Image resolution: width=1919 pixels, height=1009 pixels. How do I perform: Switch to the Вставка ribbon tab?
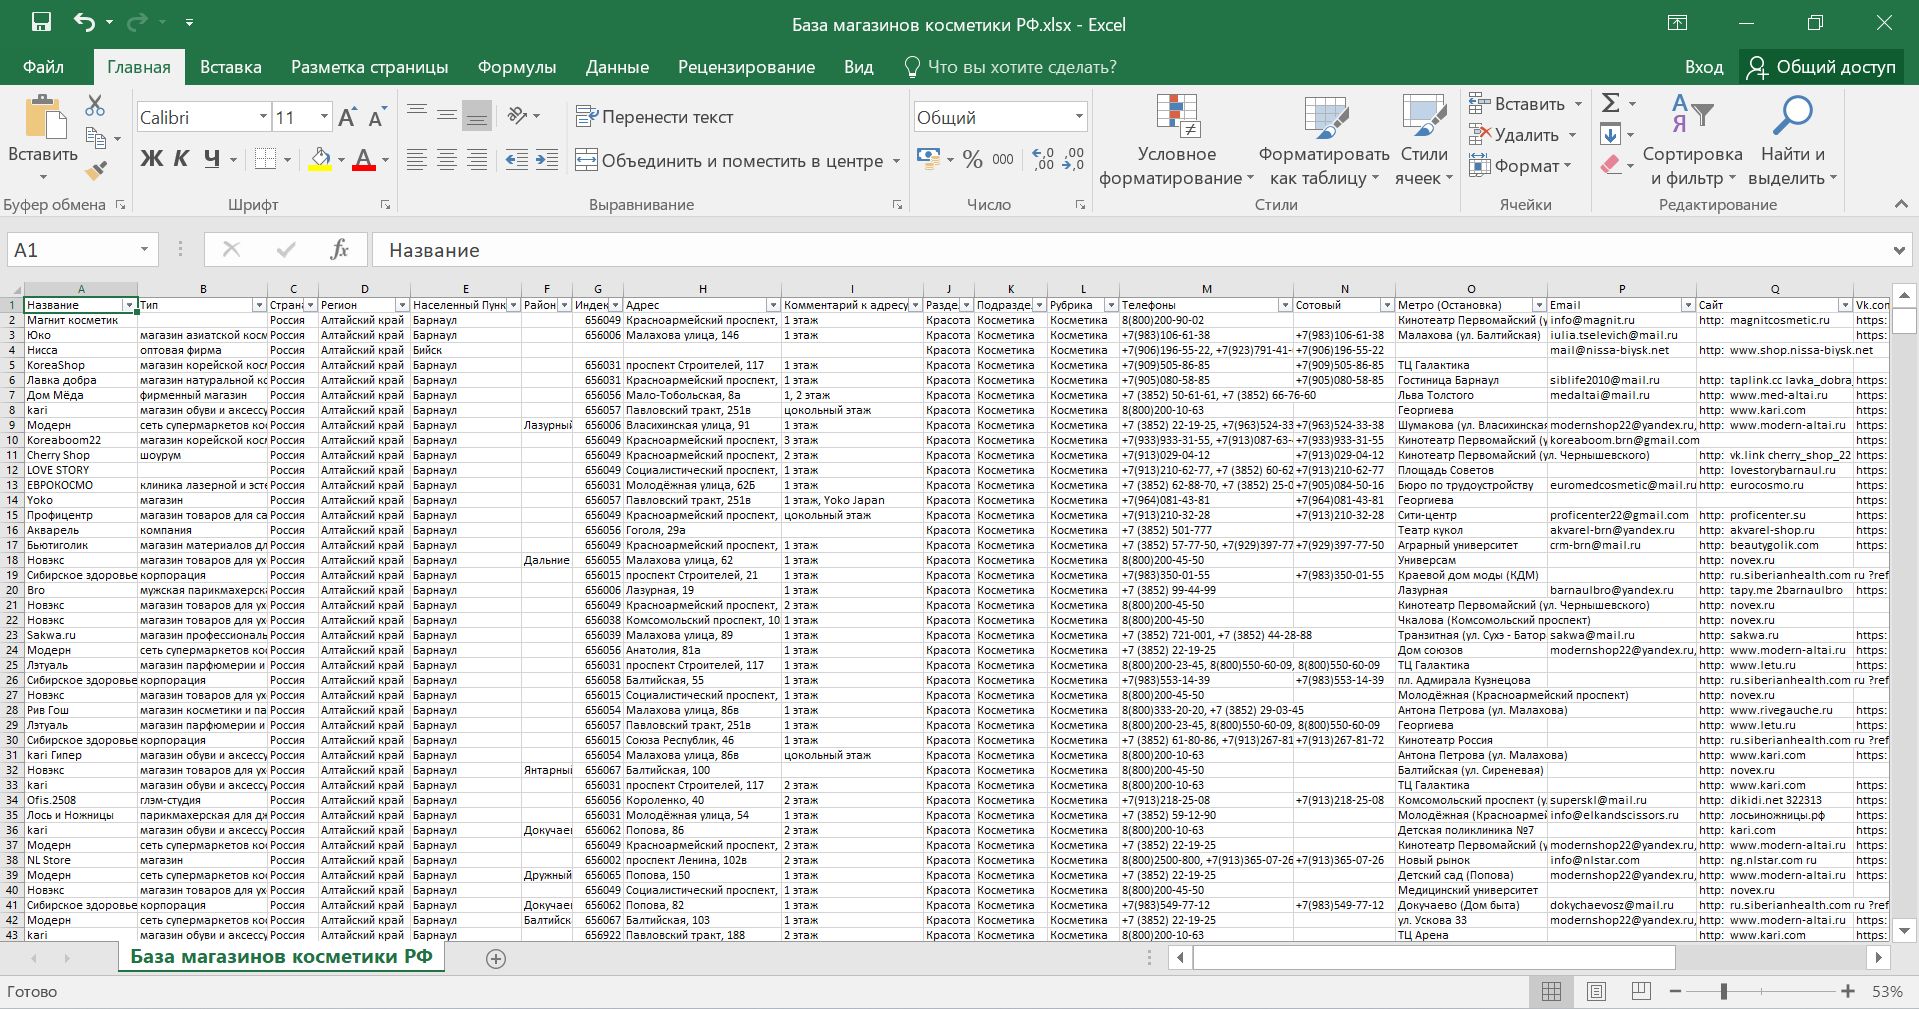coord(230,67)
